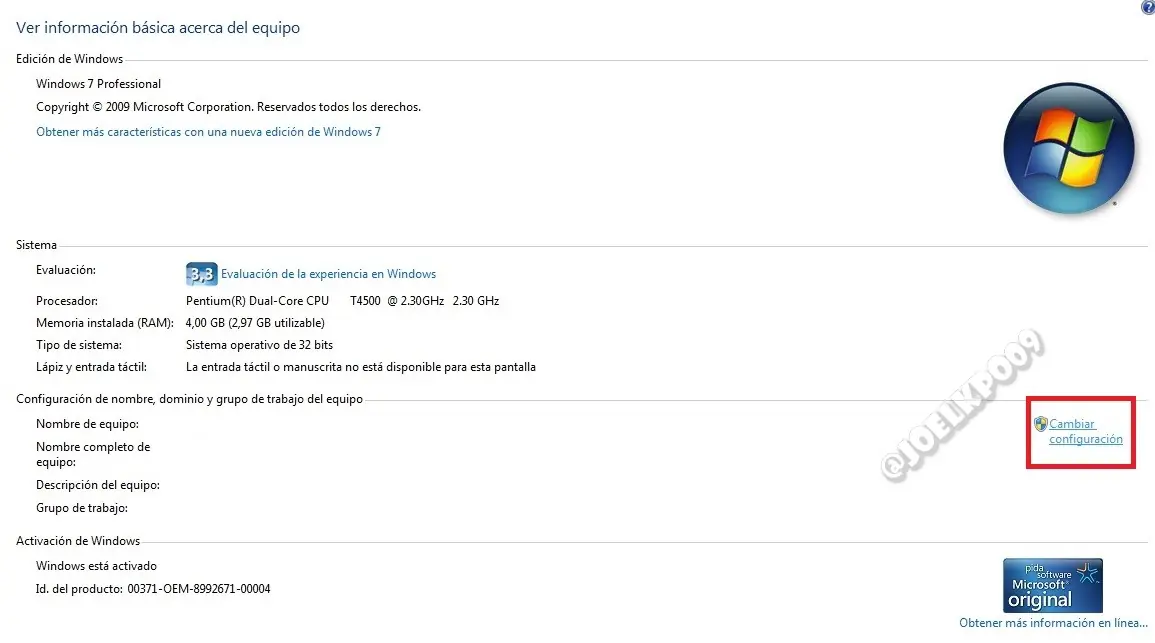
Task: Click the Windows 7 logo orb
Action: 1068,148
